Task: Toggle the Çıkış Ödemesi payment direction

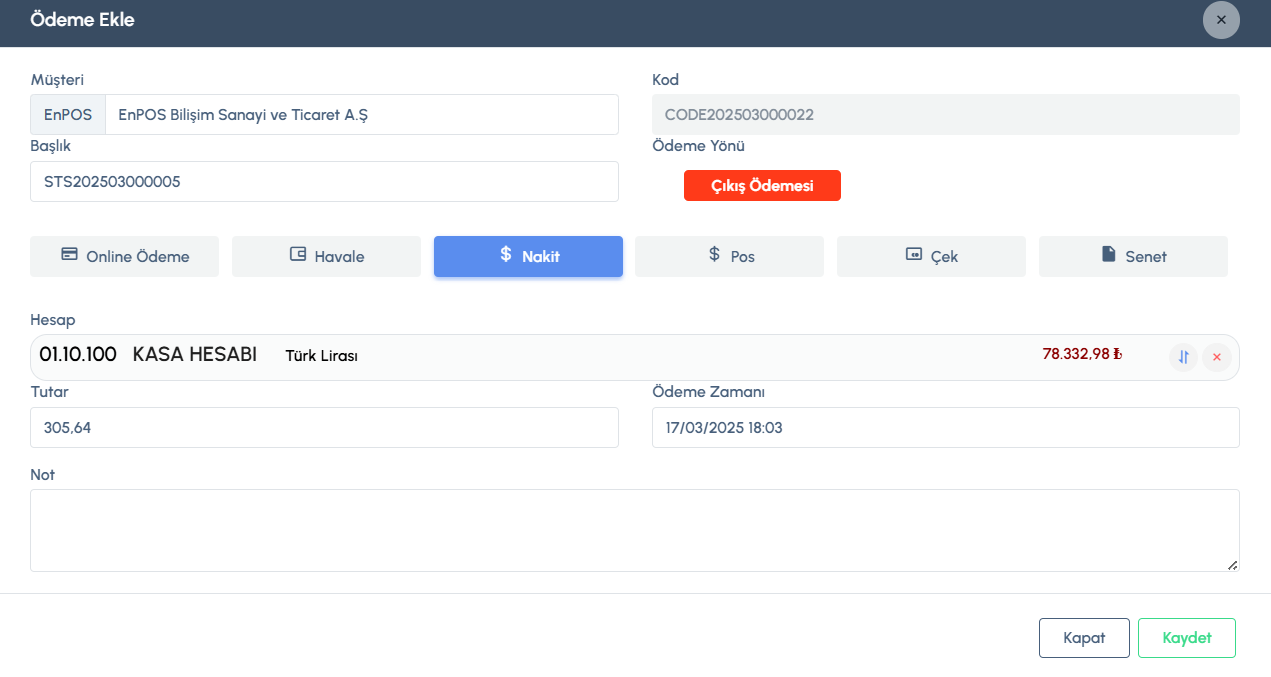Action: pos(762,186)
